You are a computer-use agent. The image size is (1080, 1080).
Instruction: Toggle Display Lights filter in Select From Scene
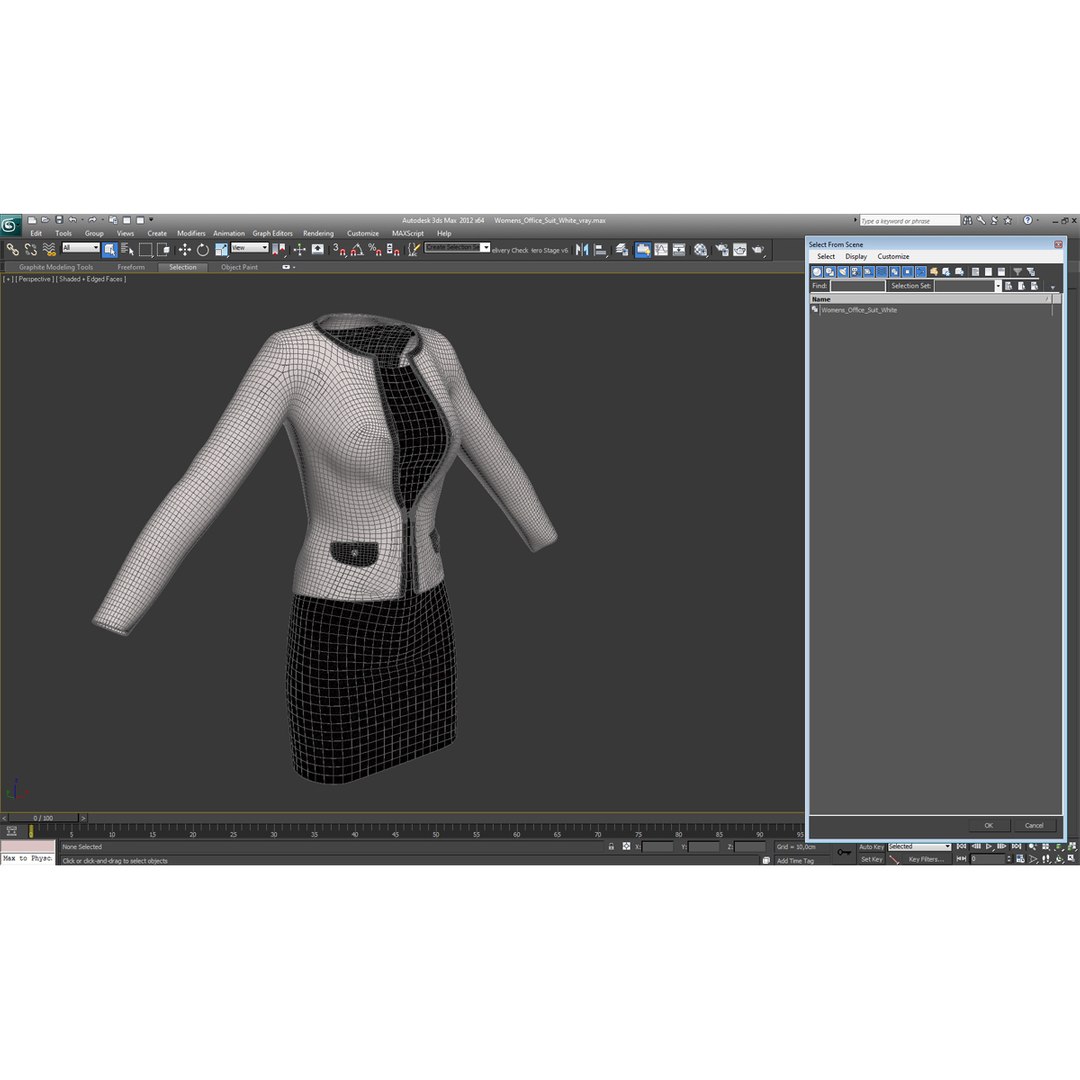pyautogui.click(x=843, y=272)
